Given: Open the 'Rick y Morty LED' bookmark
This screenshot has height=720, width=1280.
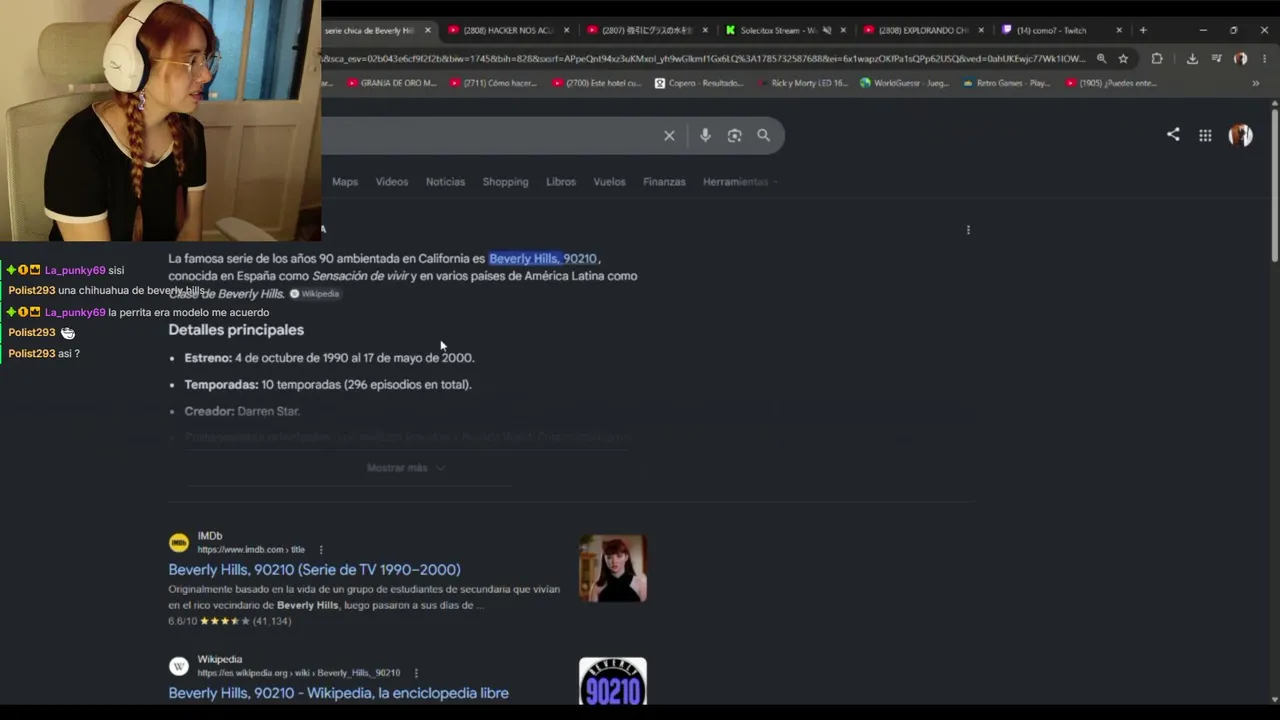Looking at the screenshot, I should click(x=802, y=83).
